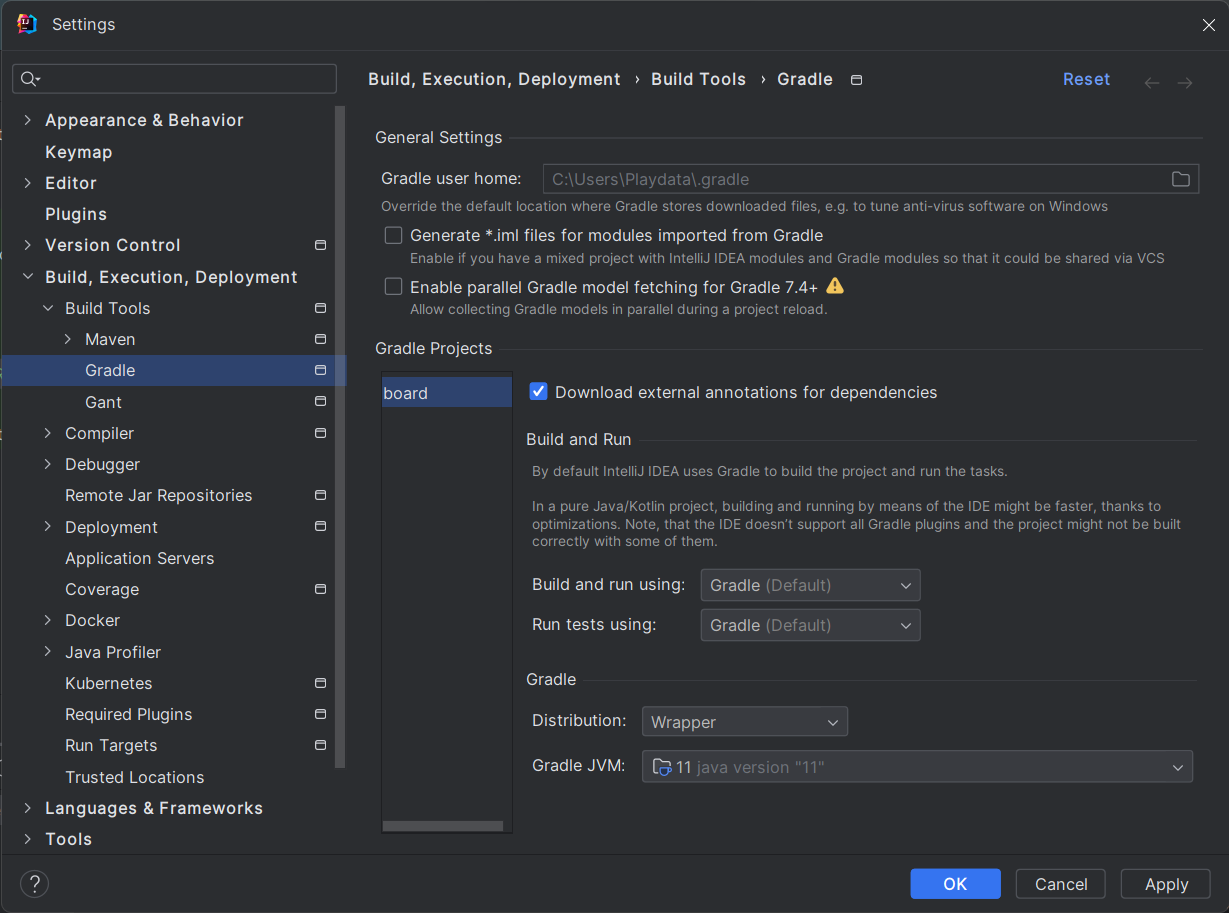Viewport: 1229px width, 913px height.
Task: Select Application Servers in settings tree
Action: [139, 558]
